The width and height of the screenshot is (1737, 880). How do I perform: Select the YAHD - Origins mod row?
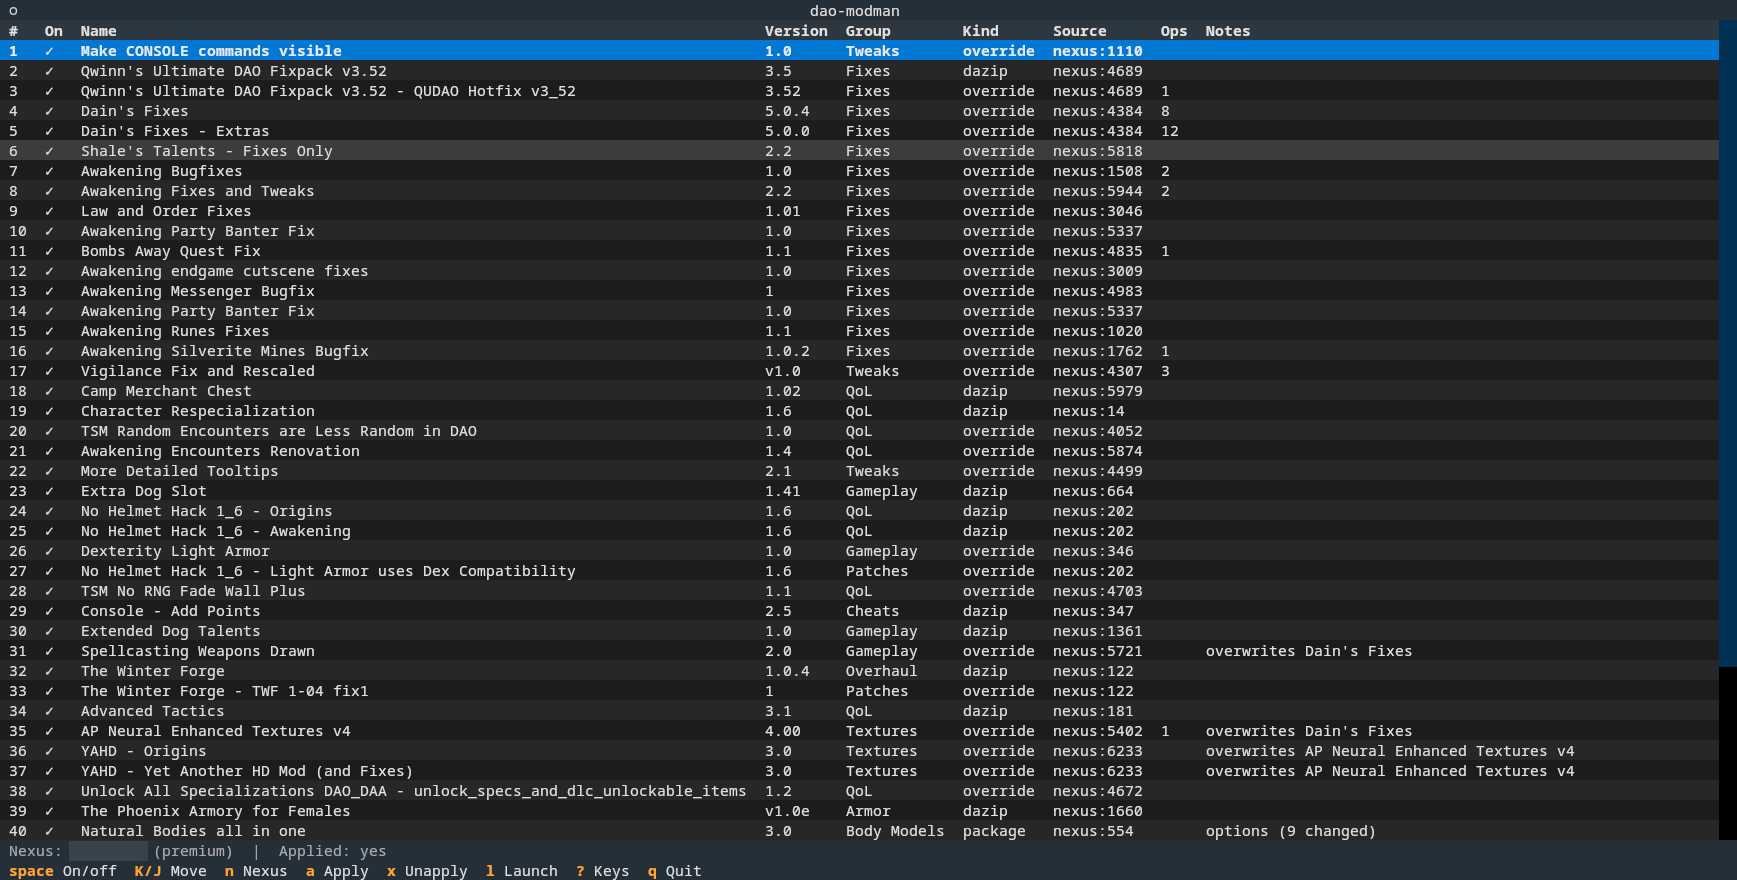(860, 751)
